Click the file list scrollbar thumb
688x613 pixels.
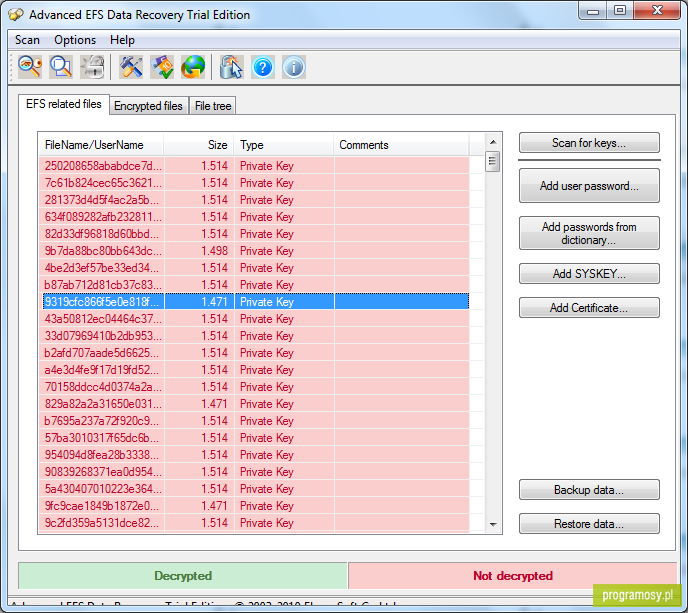click(x=493, y=161)
